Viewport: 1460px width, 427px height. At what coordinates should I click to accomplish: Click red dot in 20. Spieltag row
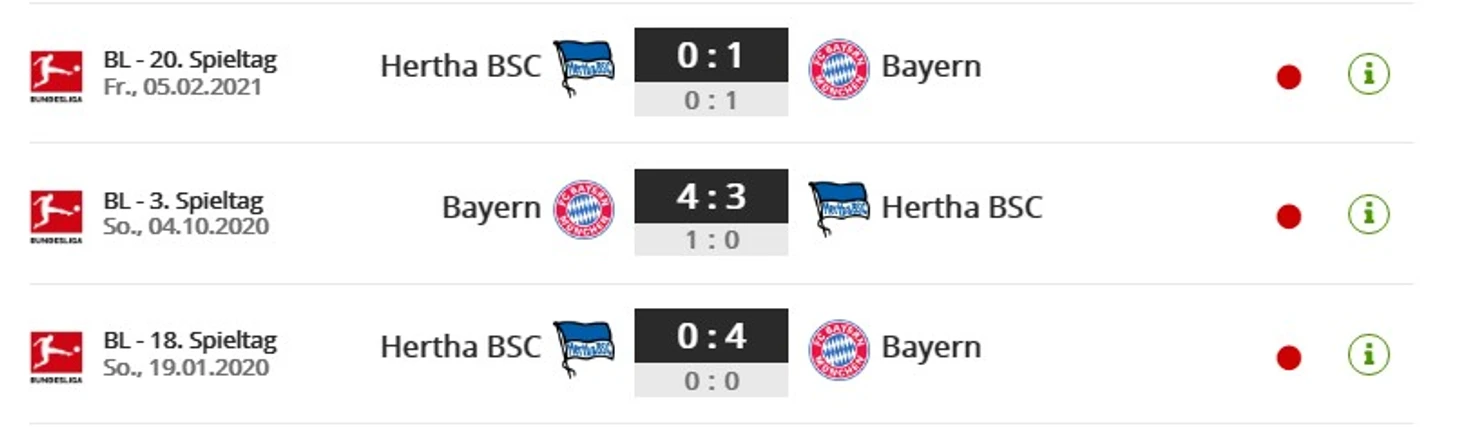click(x=1289, y=77)
